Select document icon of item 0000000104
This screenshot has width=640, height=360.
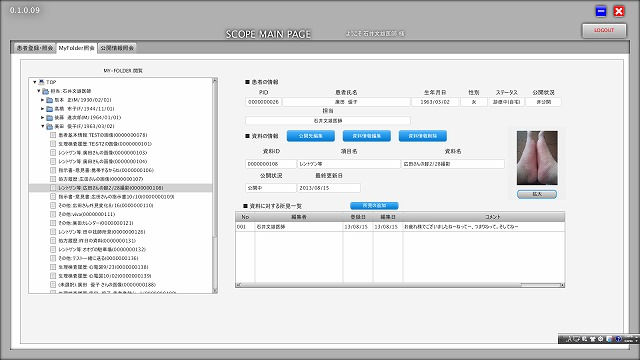(53, 162)
